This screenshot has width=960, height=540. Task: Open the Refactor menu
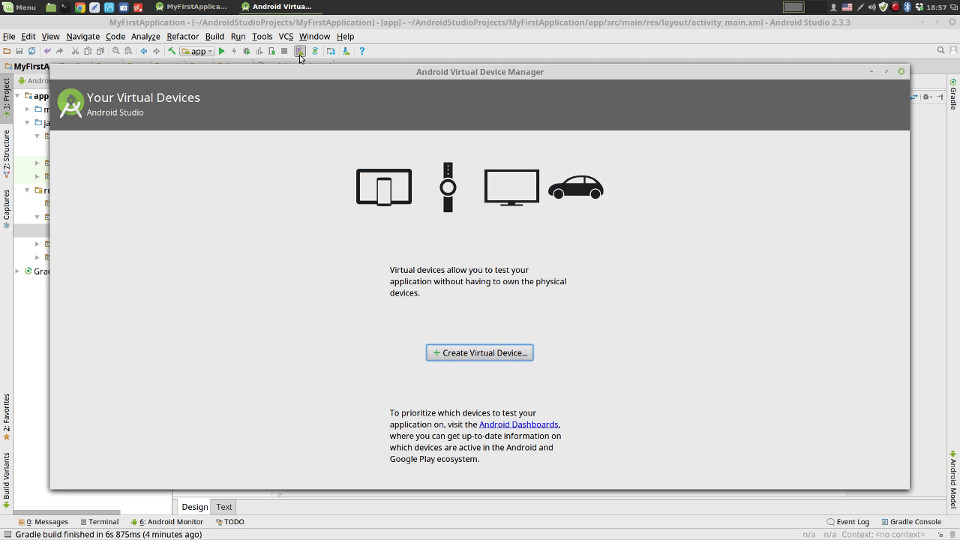click(x=182, y=37)
